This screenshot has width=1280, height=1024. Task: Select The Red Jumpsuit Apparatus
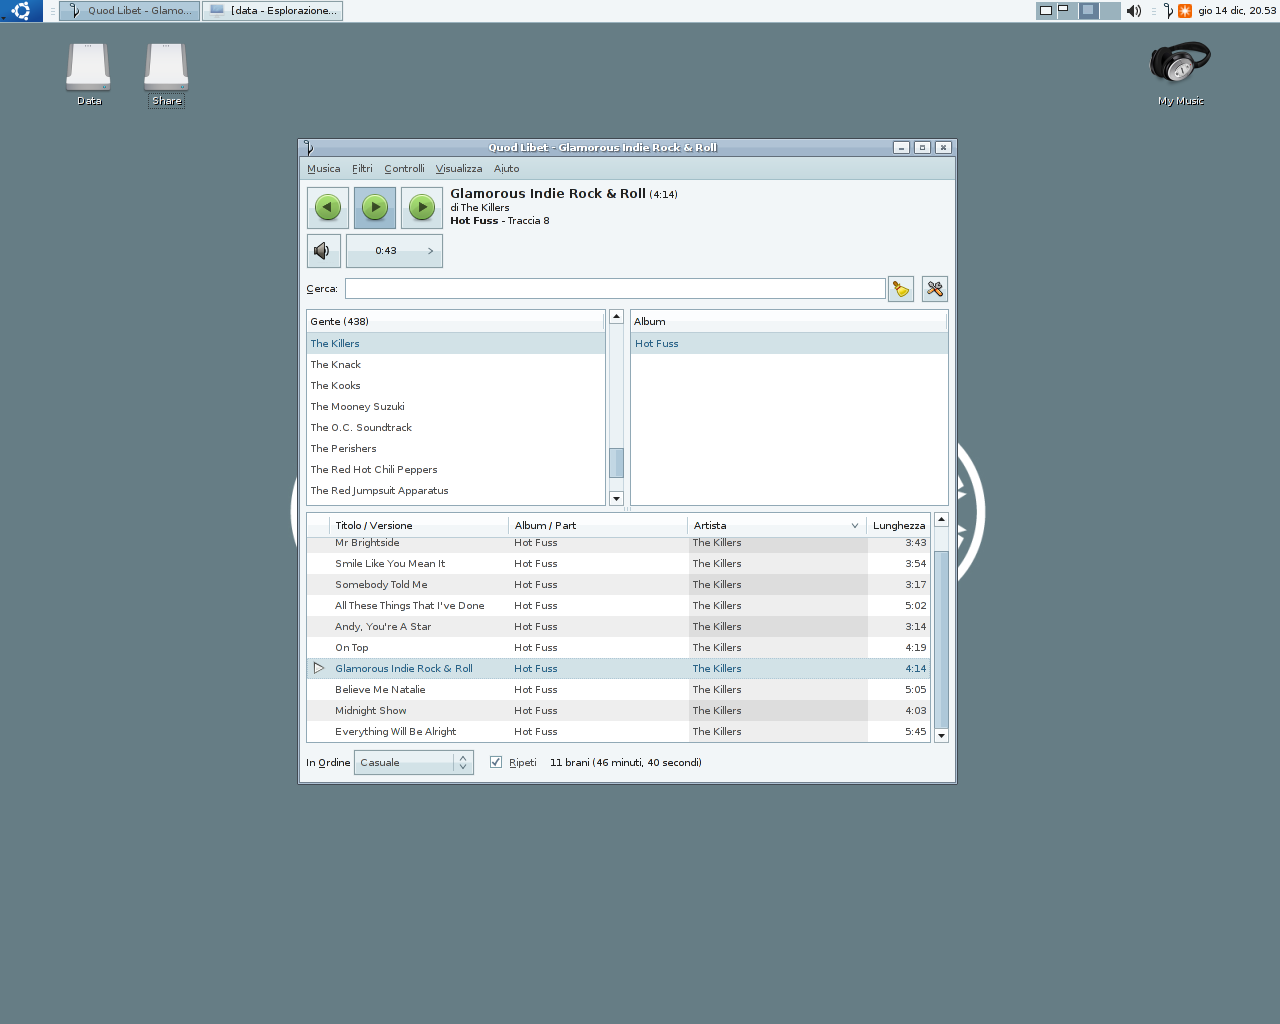[x=455, y=490]
